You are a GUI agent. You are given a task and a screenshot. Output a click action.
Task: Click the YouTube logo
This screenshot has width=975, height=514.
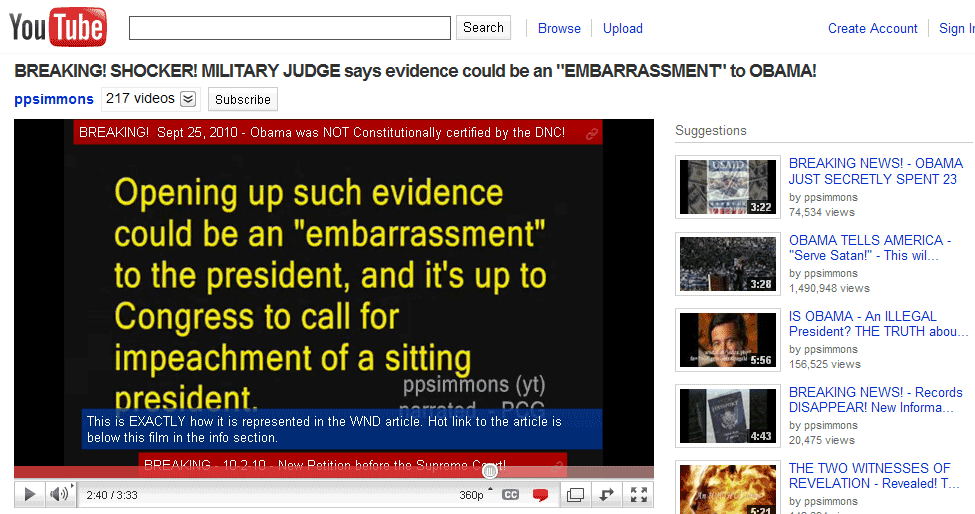point(58,28)
